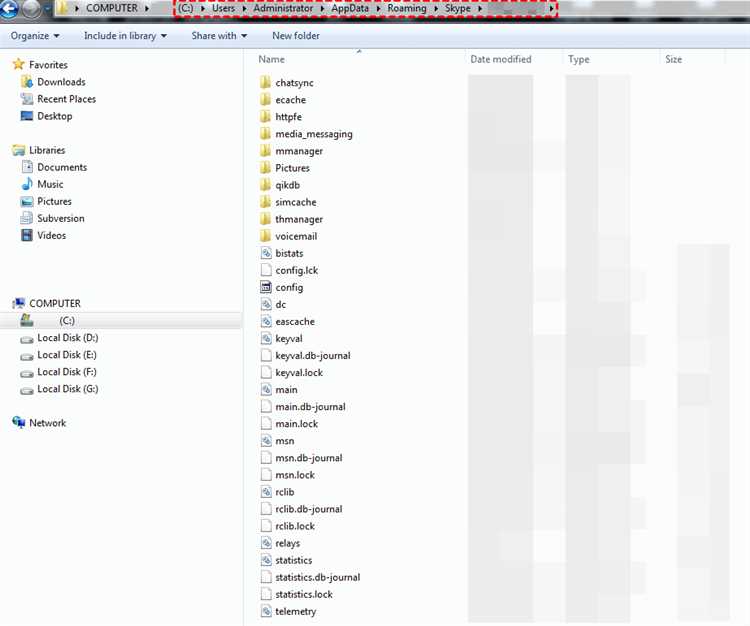The image size is (750, 626).
Task: Open Desktop in Favorites
Action: click(x=55, y=116)
